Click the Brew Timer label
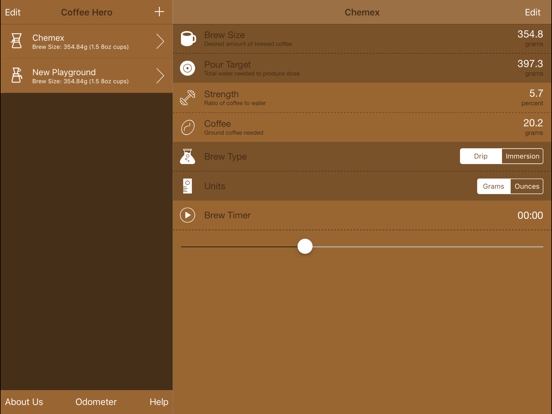Viewport: 552px width, 414px height. 227,215
